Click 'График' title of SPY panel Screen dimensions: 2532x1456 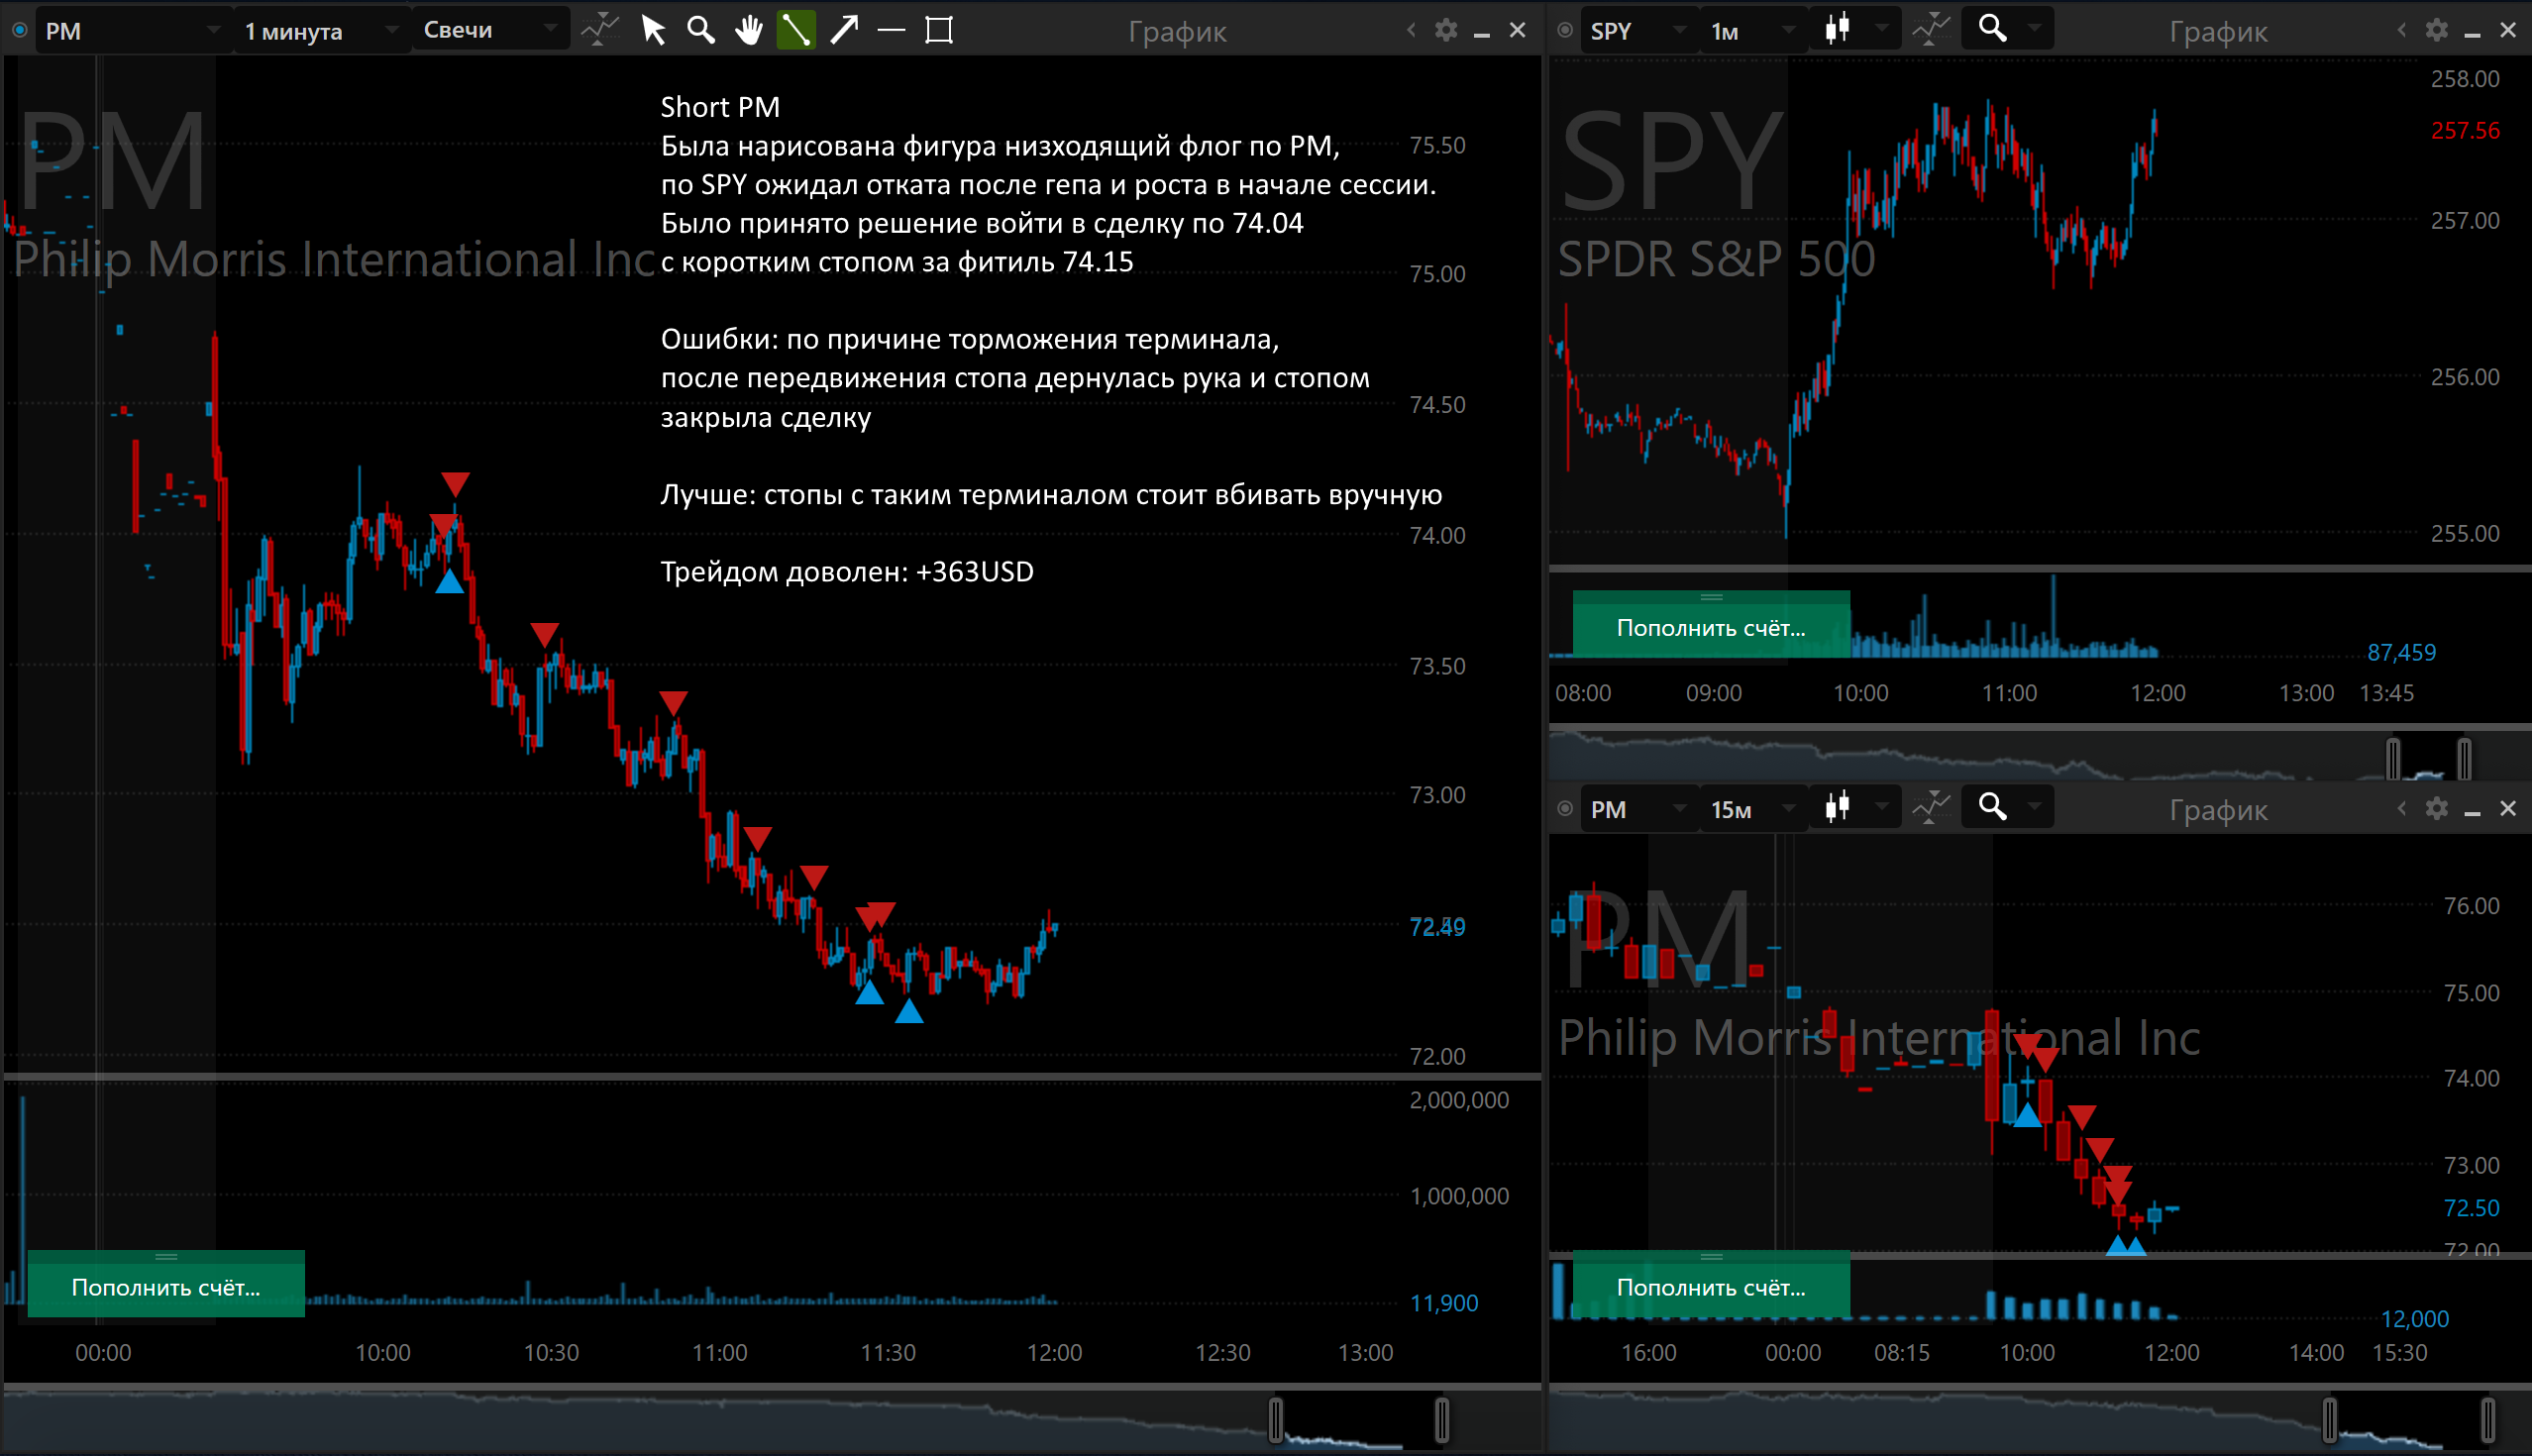(2218, 32)
